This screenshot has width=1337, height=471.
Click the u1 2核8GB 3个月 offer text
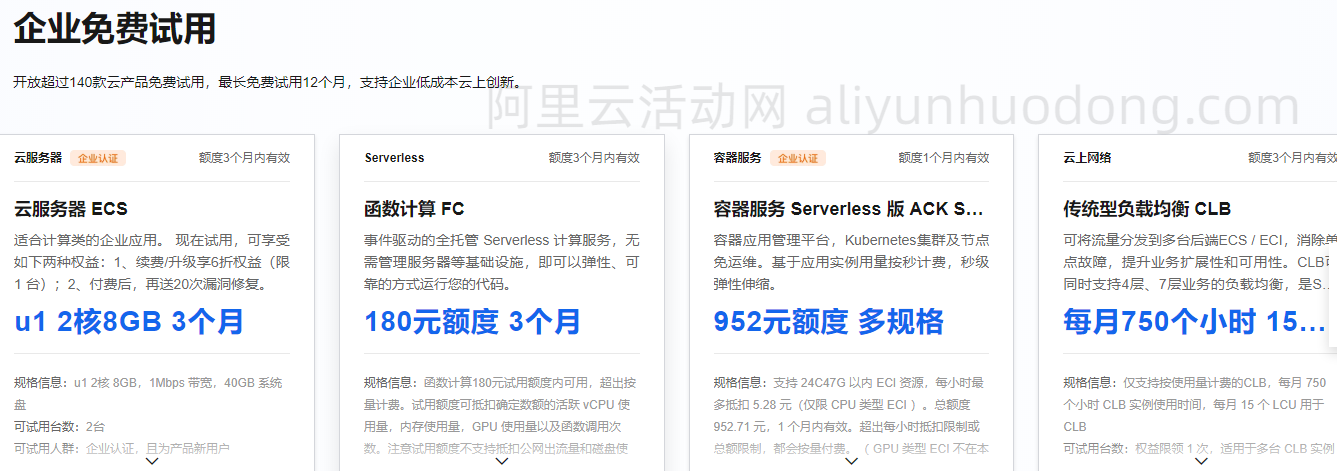pos(129,322)
